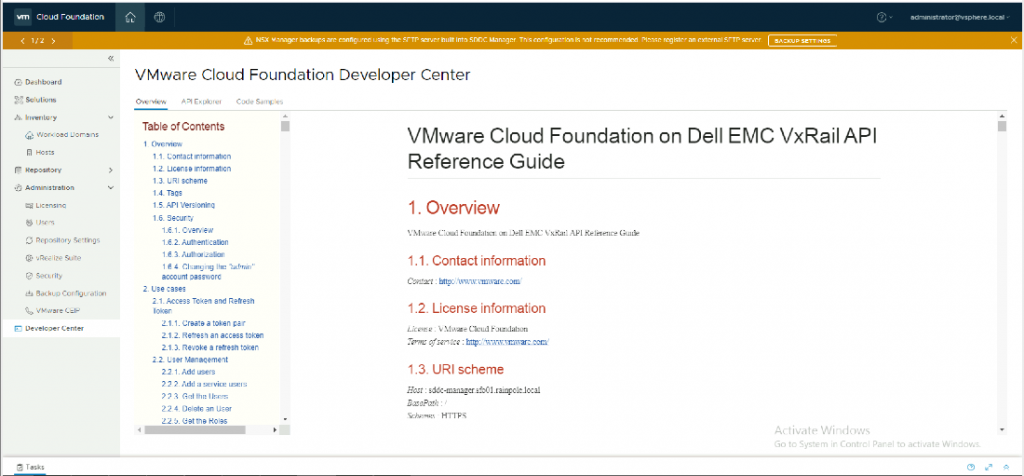Switch to the API Explorer tab
The height and width of the screenshot is (476, 1024).
pos(201,102)
